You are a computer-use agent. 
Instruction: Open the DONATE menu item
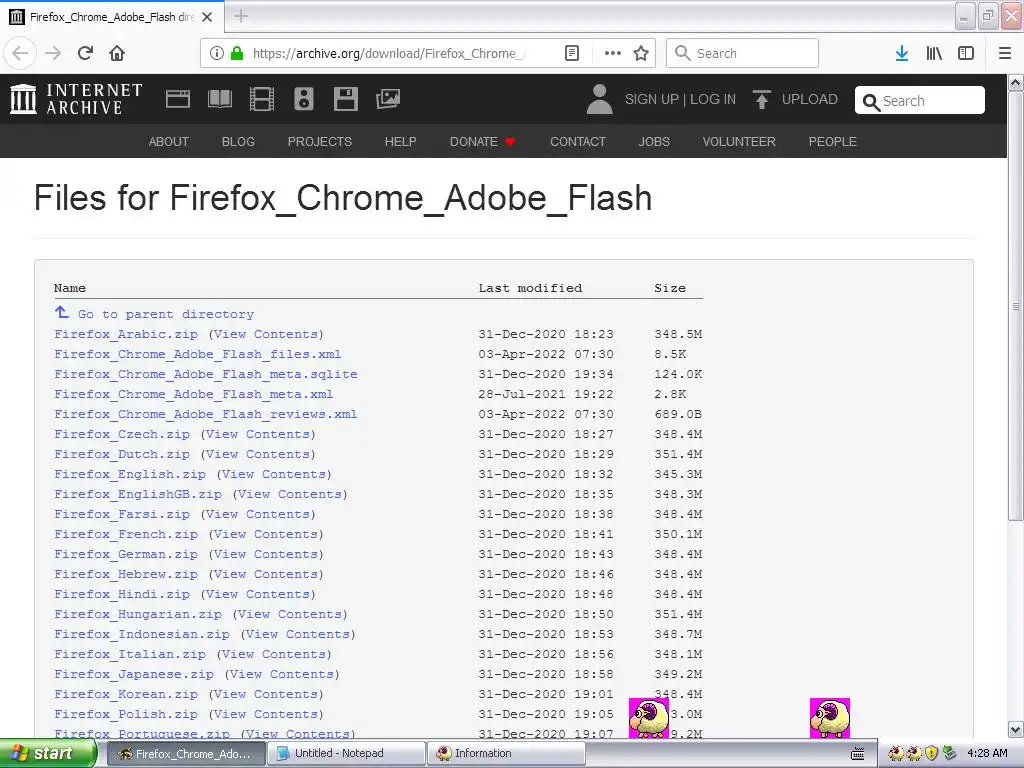483,141
